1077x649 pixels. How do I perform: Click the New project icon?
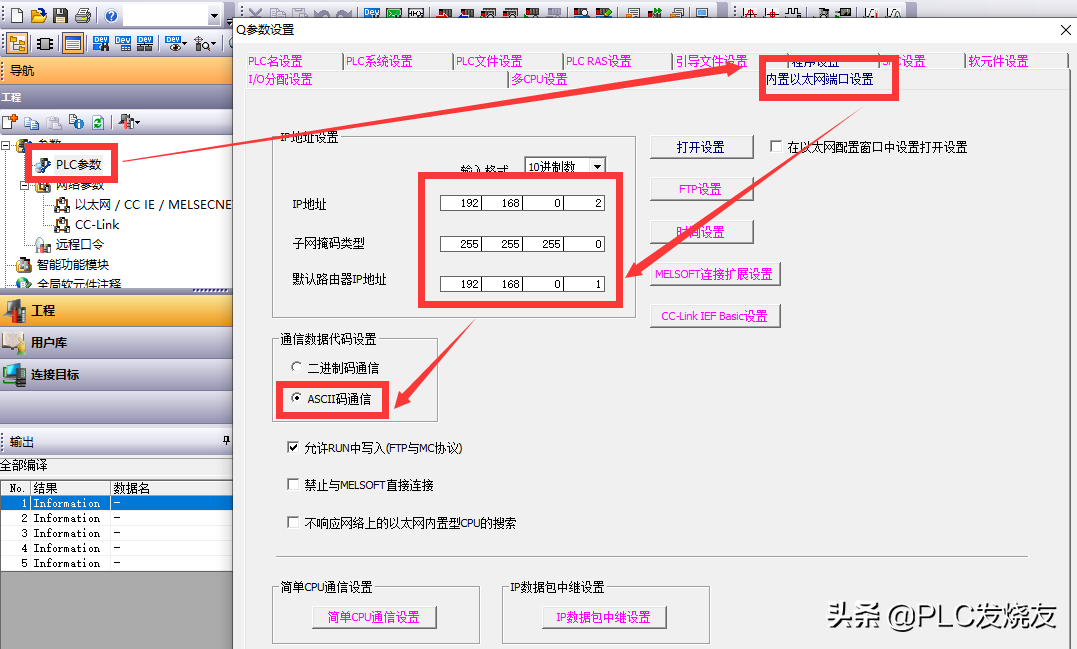(17, 15)
